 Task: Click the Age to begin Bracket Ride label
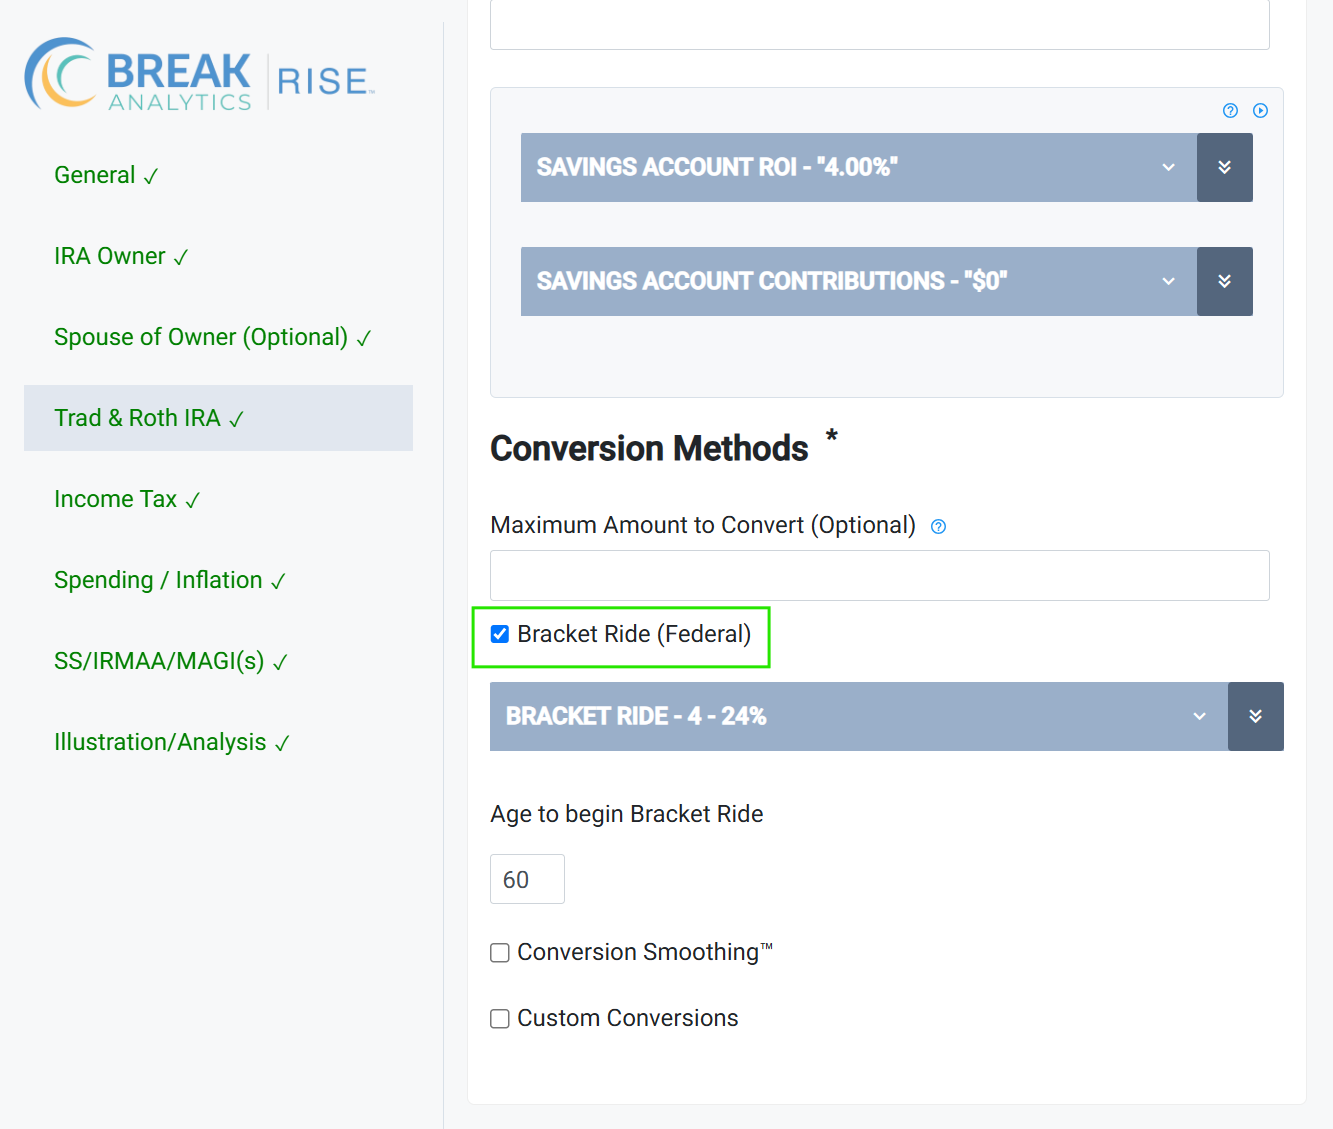click(x=627, y=814)
